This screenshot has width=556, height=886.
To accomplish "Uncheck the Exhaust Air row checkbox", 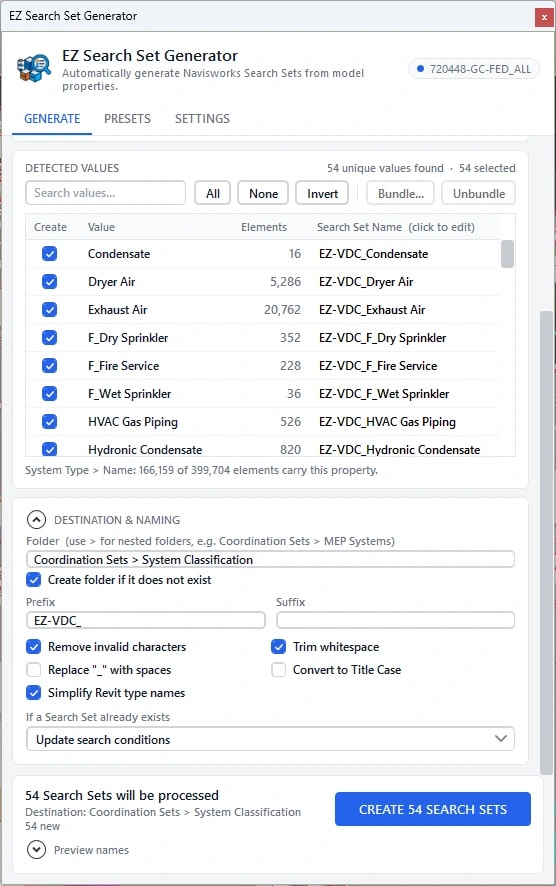I will point(50,310).
